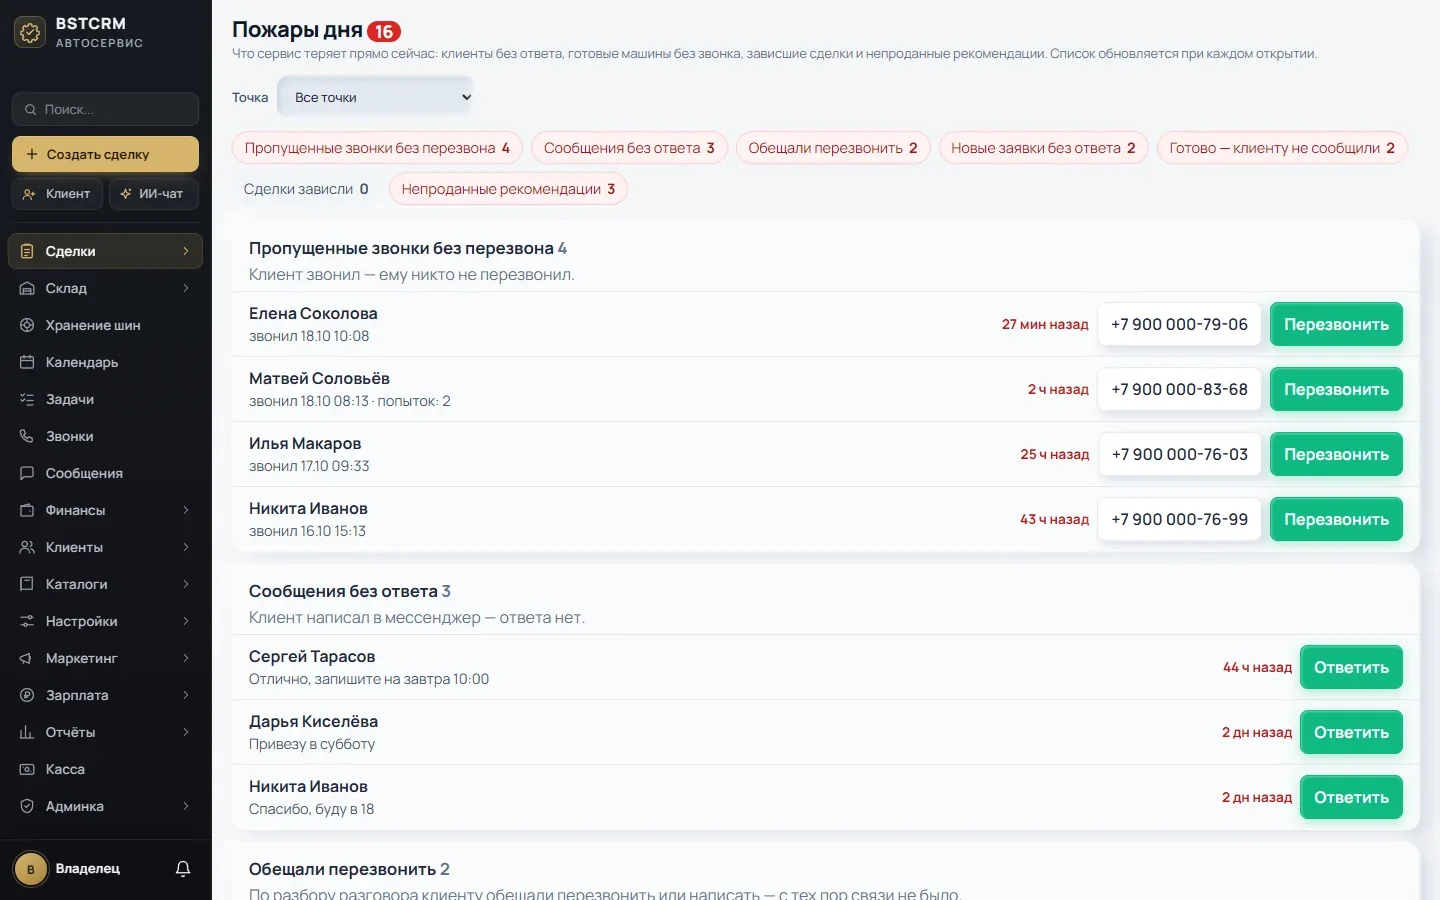Image resolution: width=1440 pixels, height=900 pixels.
Task: Click the Создать сделку button
Action: (x=105, y=154)
